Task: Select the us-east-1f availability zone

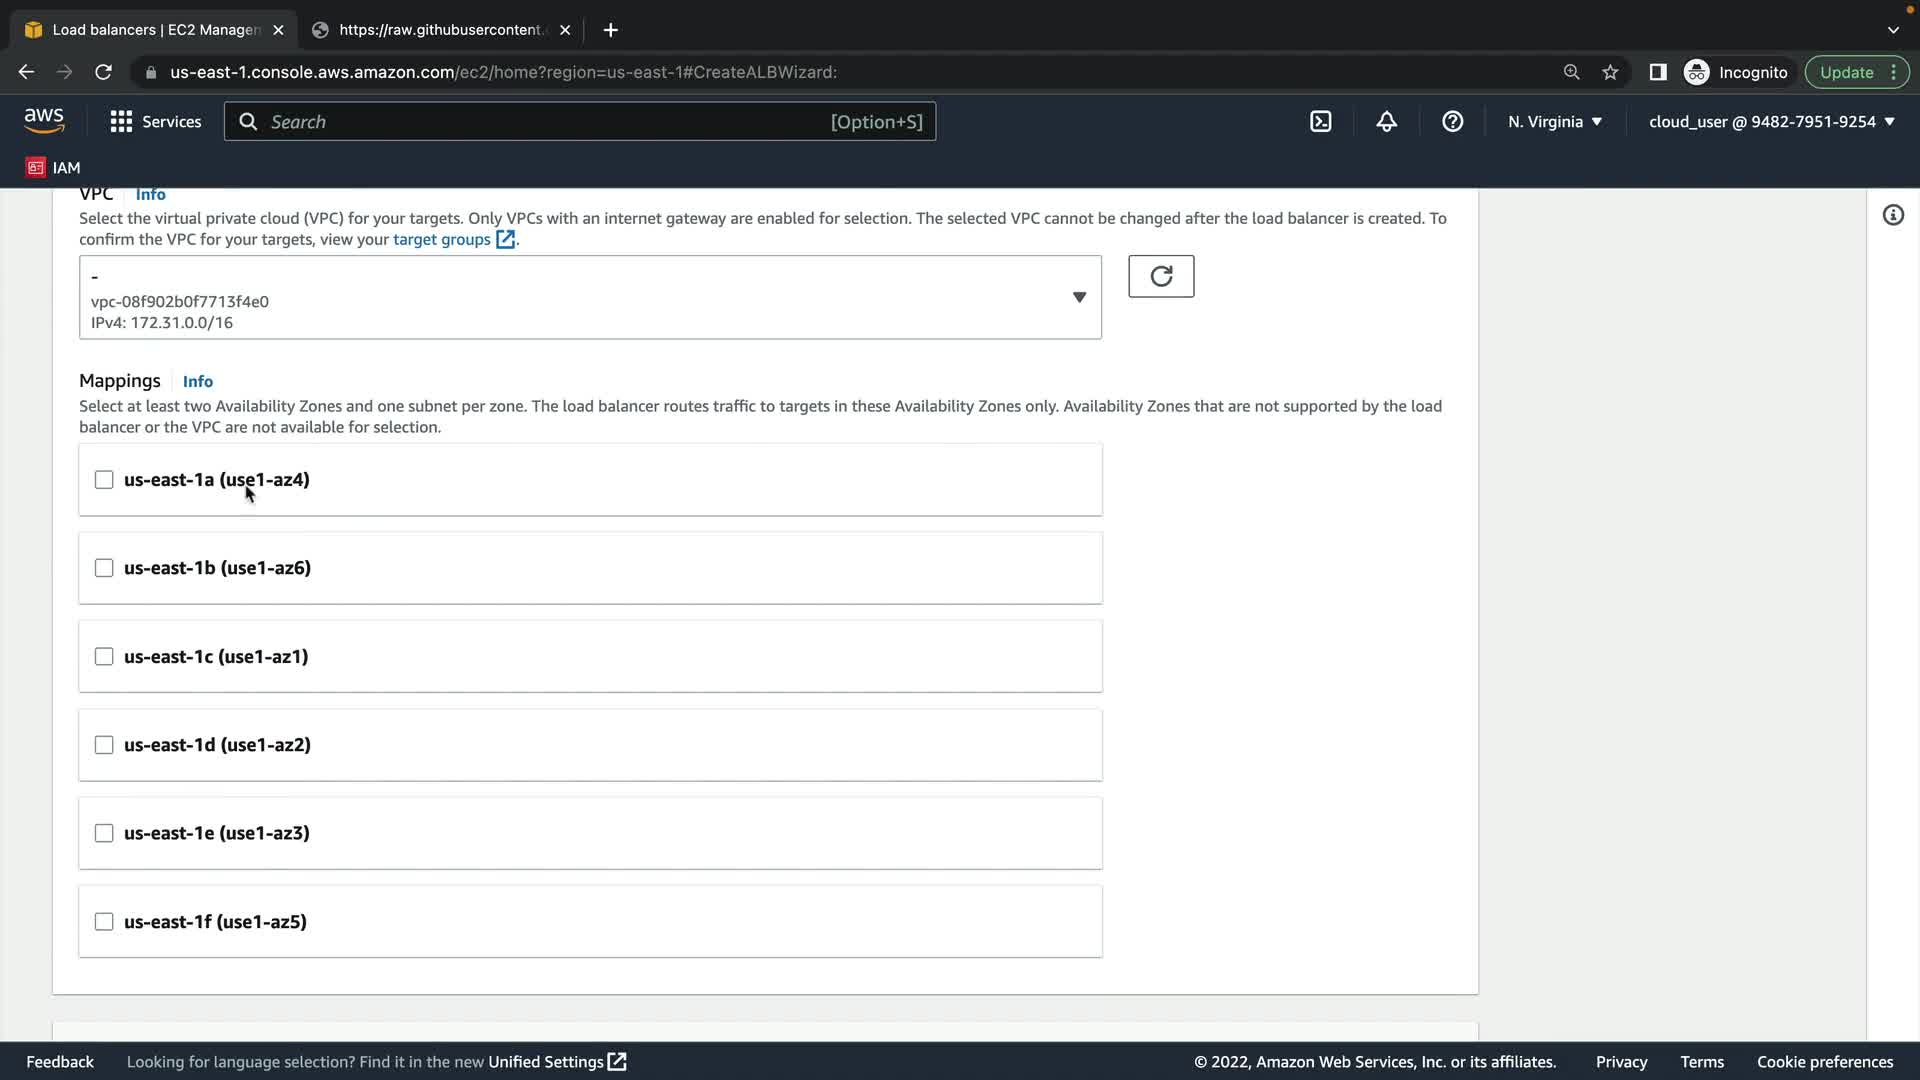Action: 104,922
